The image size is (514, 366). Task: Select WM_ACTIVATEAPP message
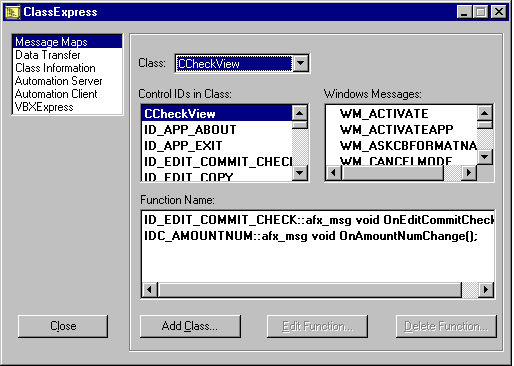coord(401,129)
